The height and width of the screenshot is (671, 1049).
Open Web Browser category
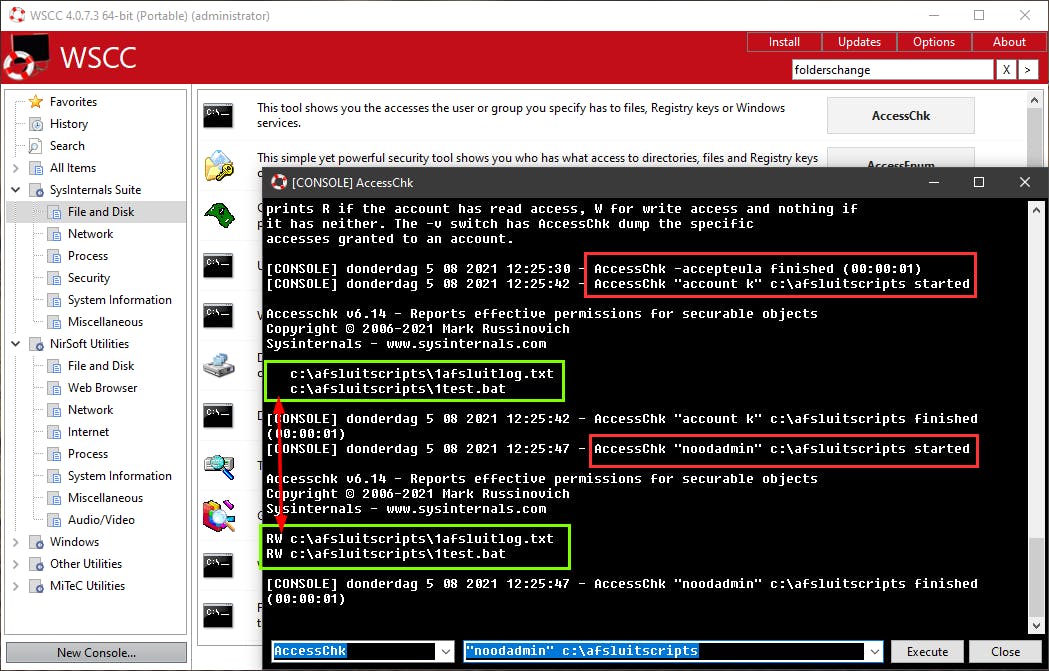tap(102, 388)
